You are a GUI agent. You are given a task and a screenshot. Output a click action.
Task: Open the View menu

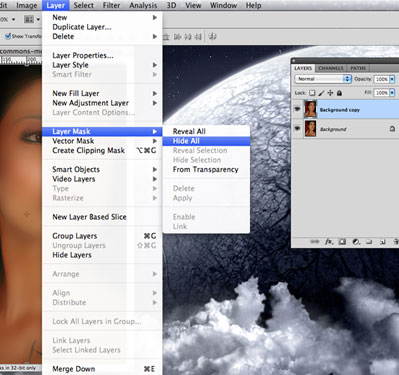pos(193,5)
